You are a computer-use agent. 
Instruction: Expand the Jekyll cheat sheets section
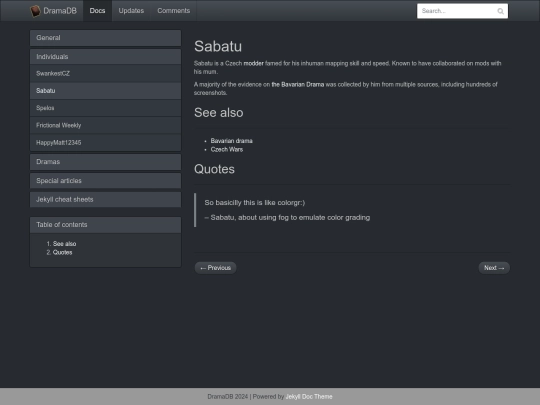pyautogui.click(x=105, y=199)
